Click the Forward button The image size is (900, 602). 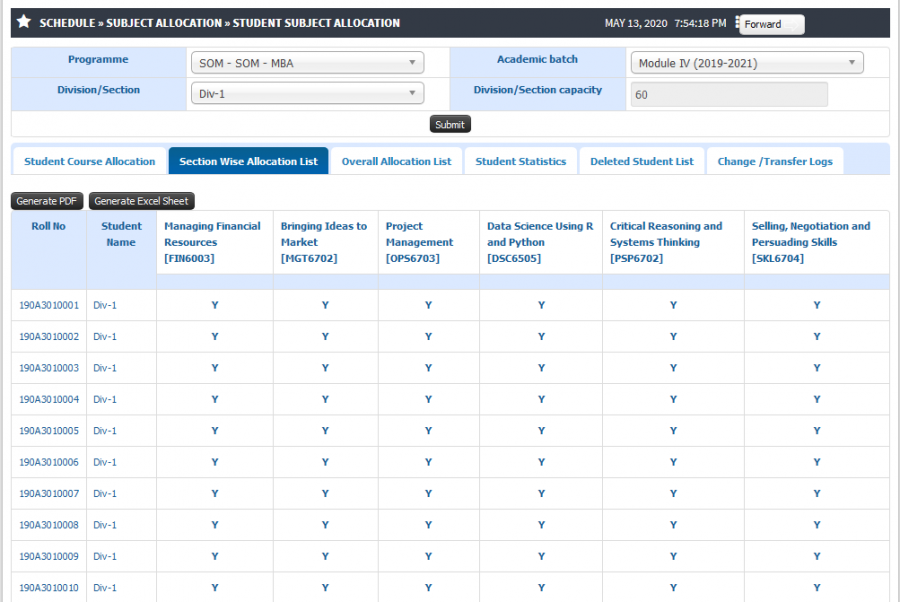pos(771,24)
